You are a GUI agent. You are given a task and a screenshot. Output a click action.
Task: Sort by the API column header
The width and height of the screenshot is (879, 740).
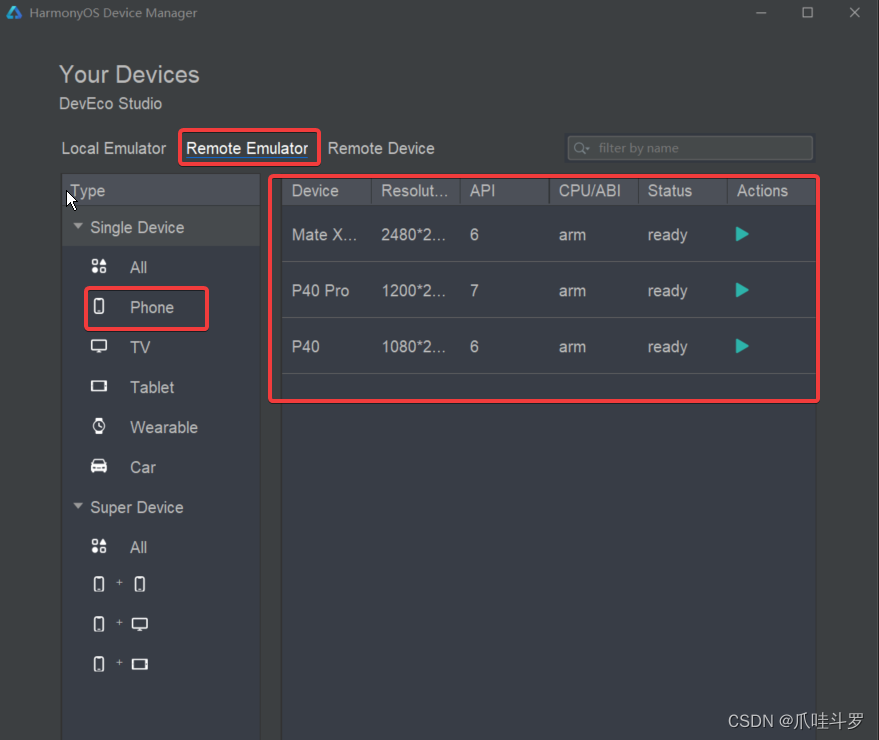tap(505, 191)
